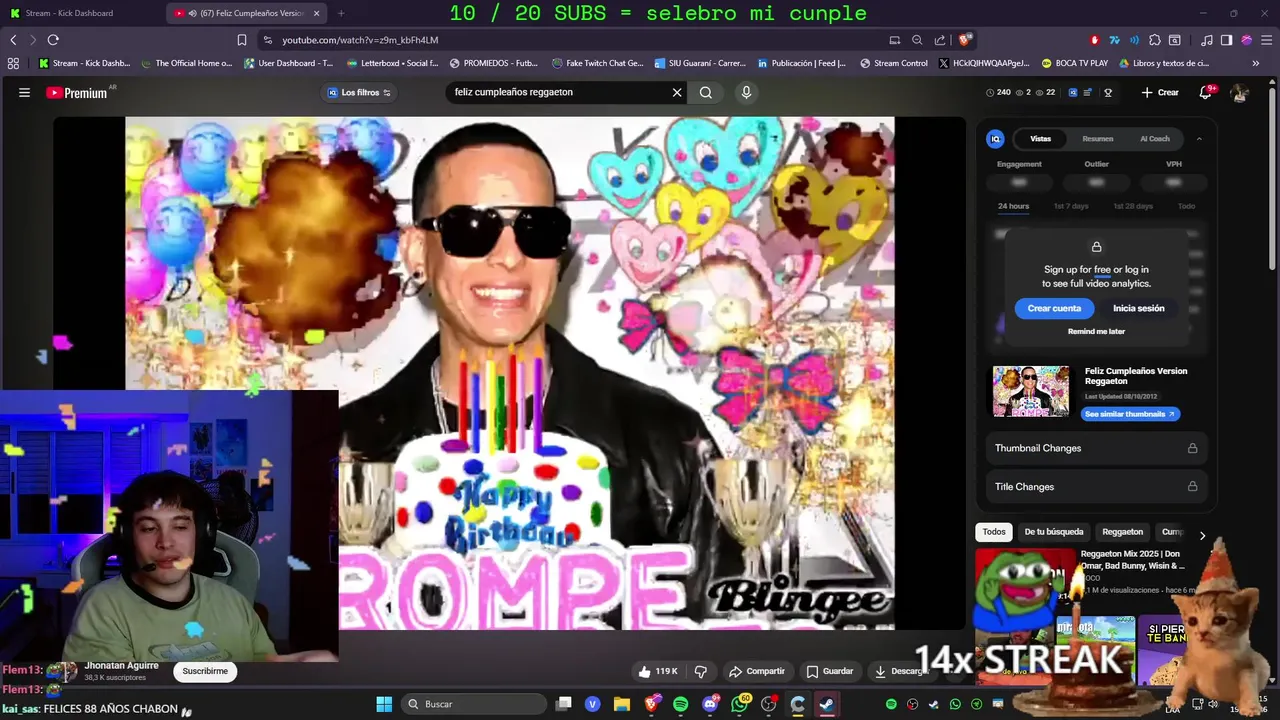Viewport: 1280px width, 720px height.
Task: Select the 1st 28 days range
Action: (1133, 206)
